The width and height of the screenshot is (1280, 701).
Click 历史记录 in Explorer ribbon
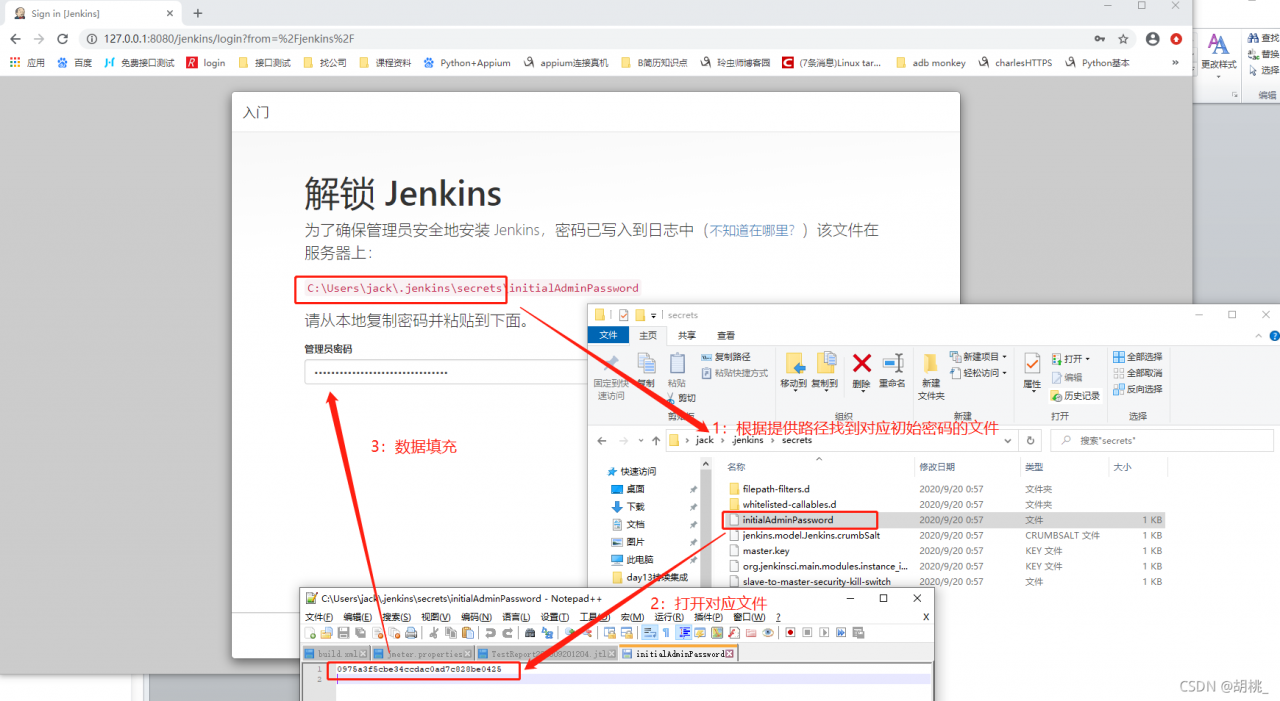click(x=1075, y=396)
